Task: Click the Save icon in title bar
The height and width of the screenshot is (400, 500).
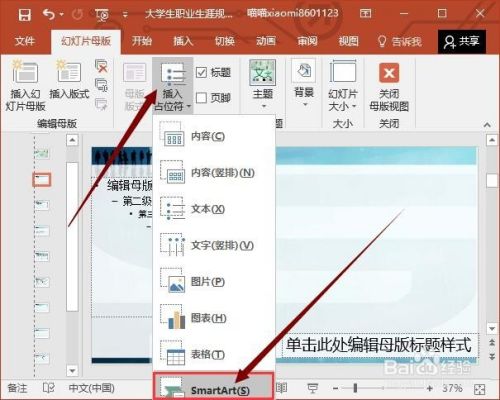Action: pos(24,14)
